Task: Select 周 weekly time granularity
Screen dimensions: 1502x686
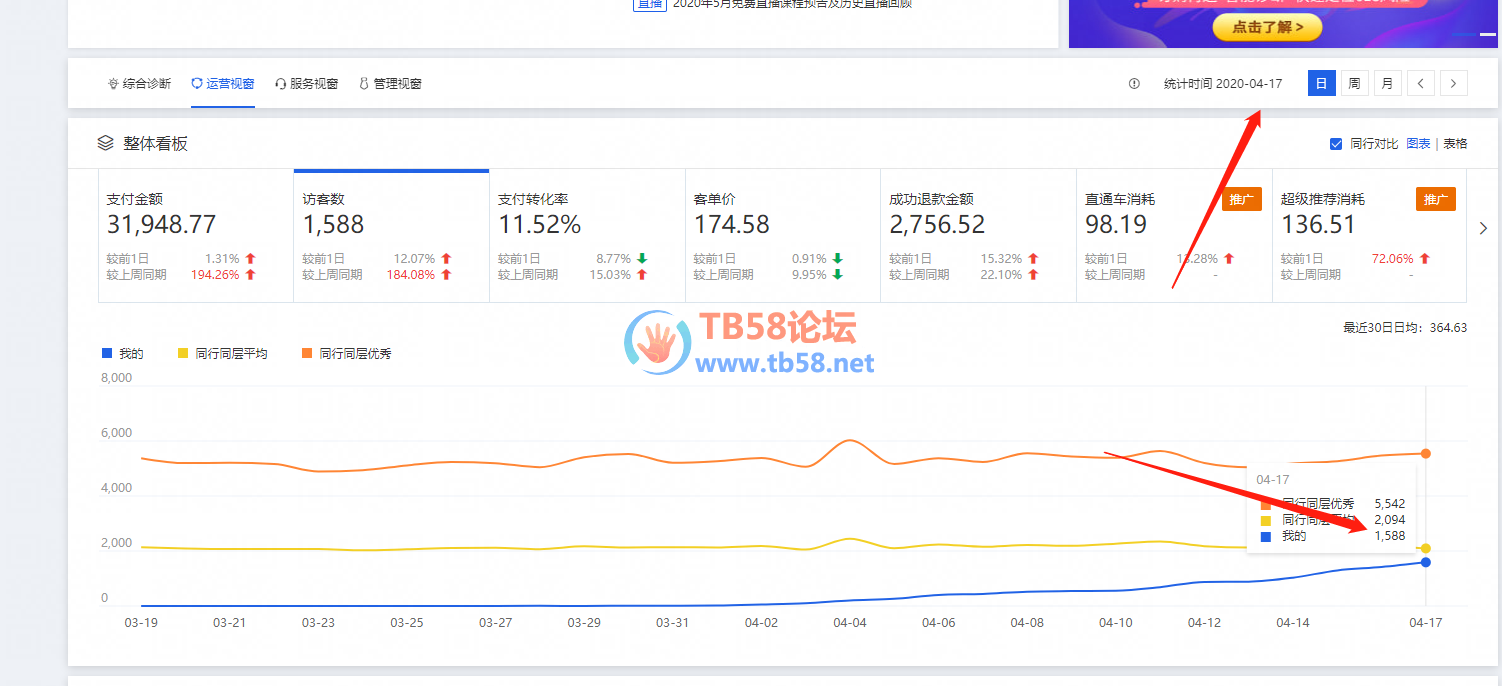Action: pos(1354,83)
